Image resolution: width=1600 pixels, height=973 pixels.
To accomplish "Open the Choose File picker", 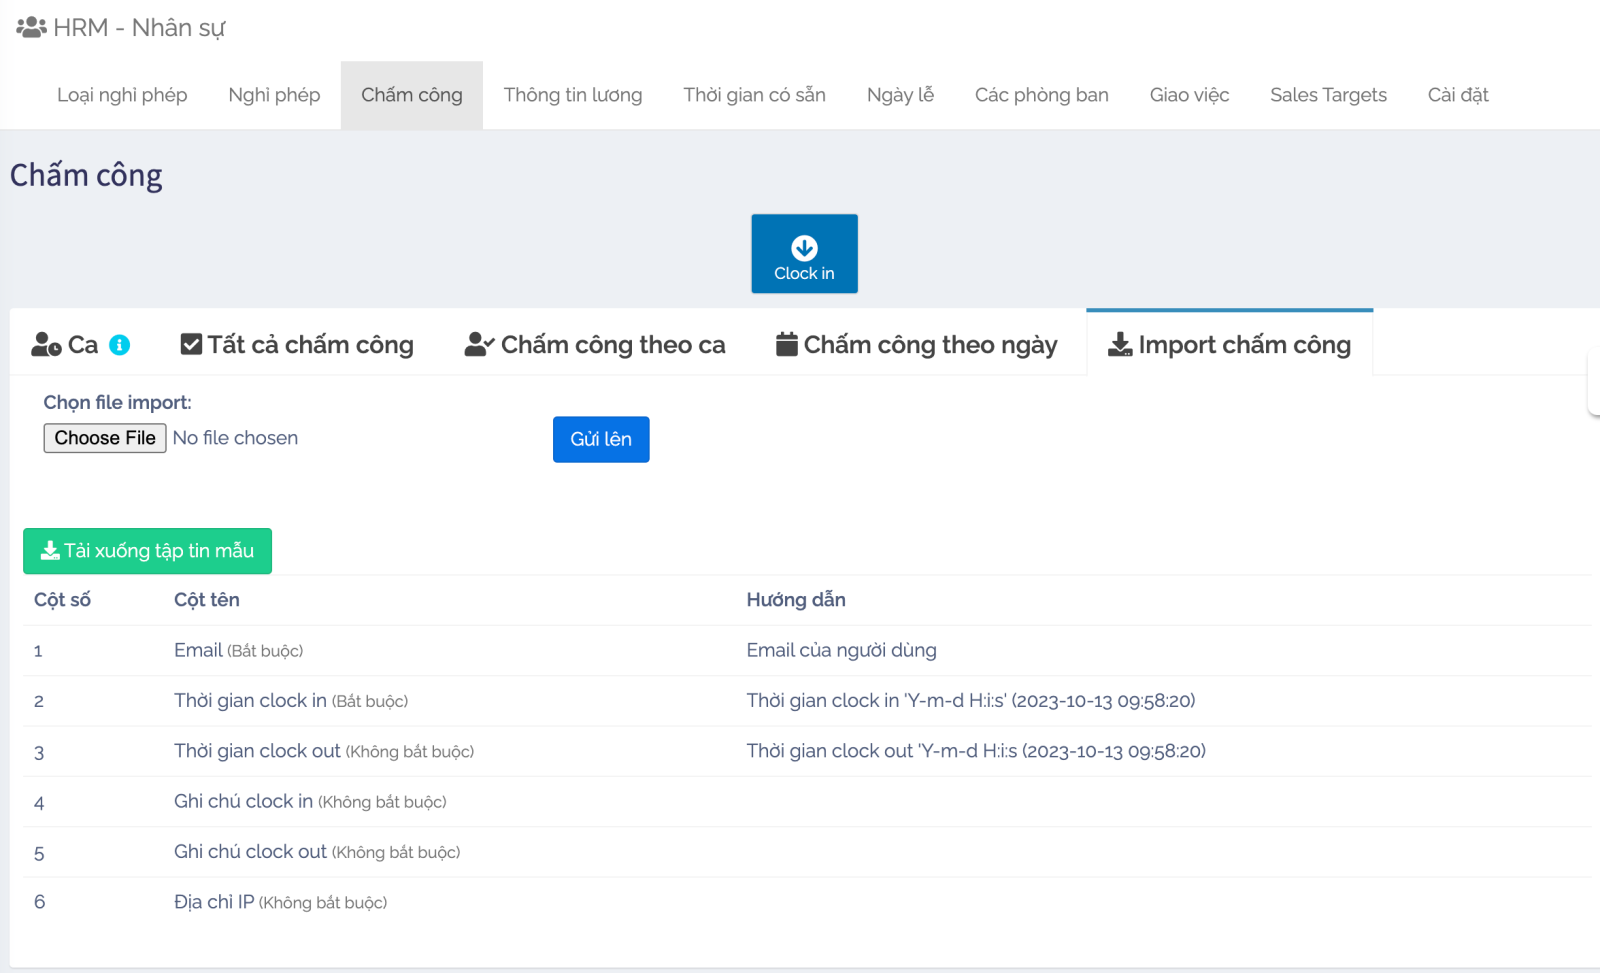I will (105, 438).
